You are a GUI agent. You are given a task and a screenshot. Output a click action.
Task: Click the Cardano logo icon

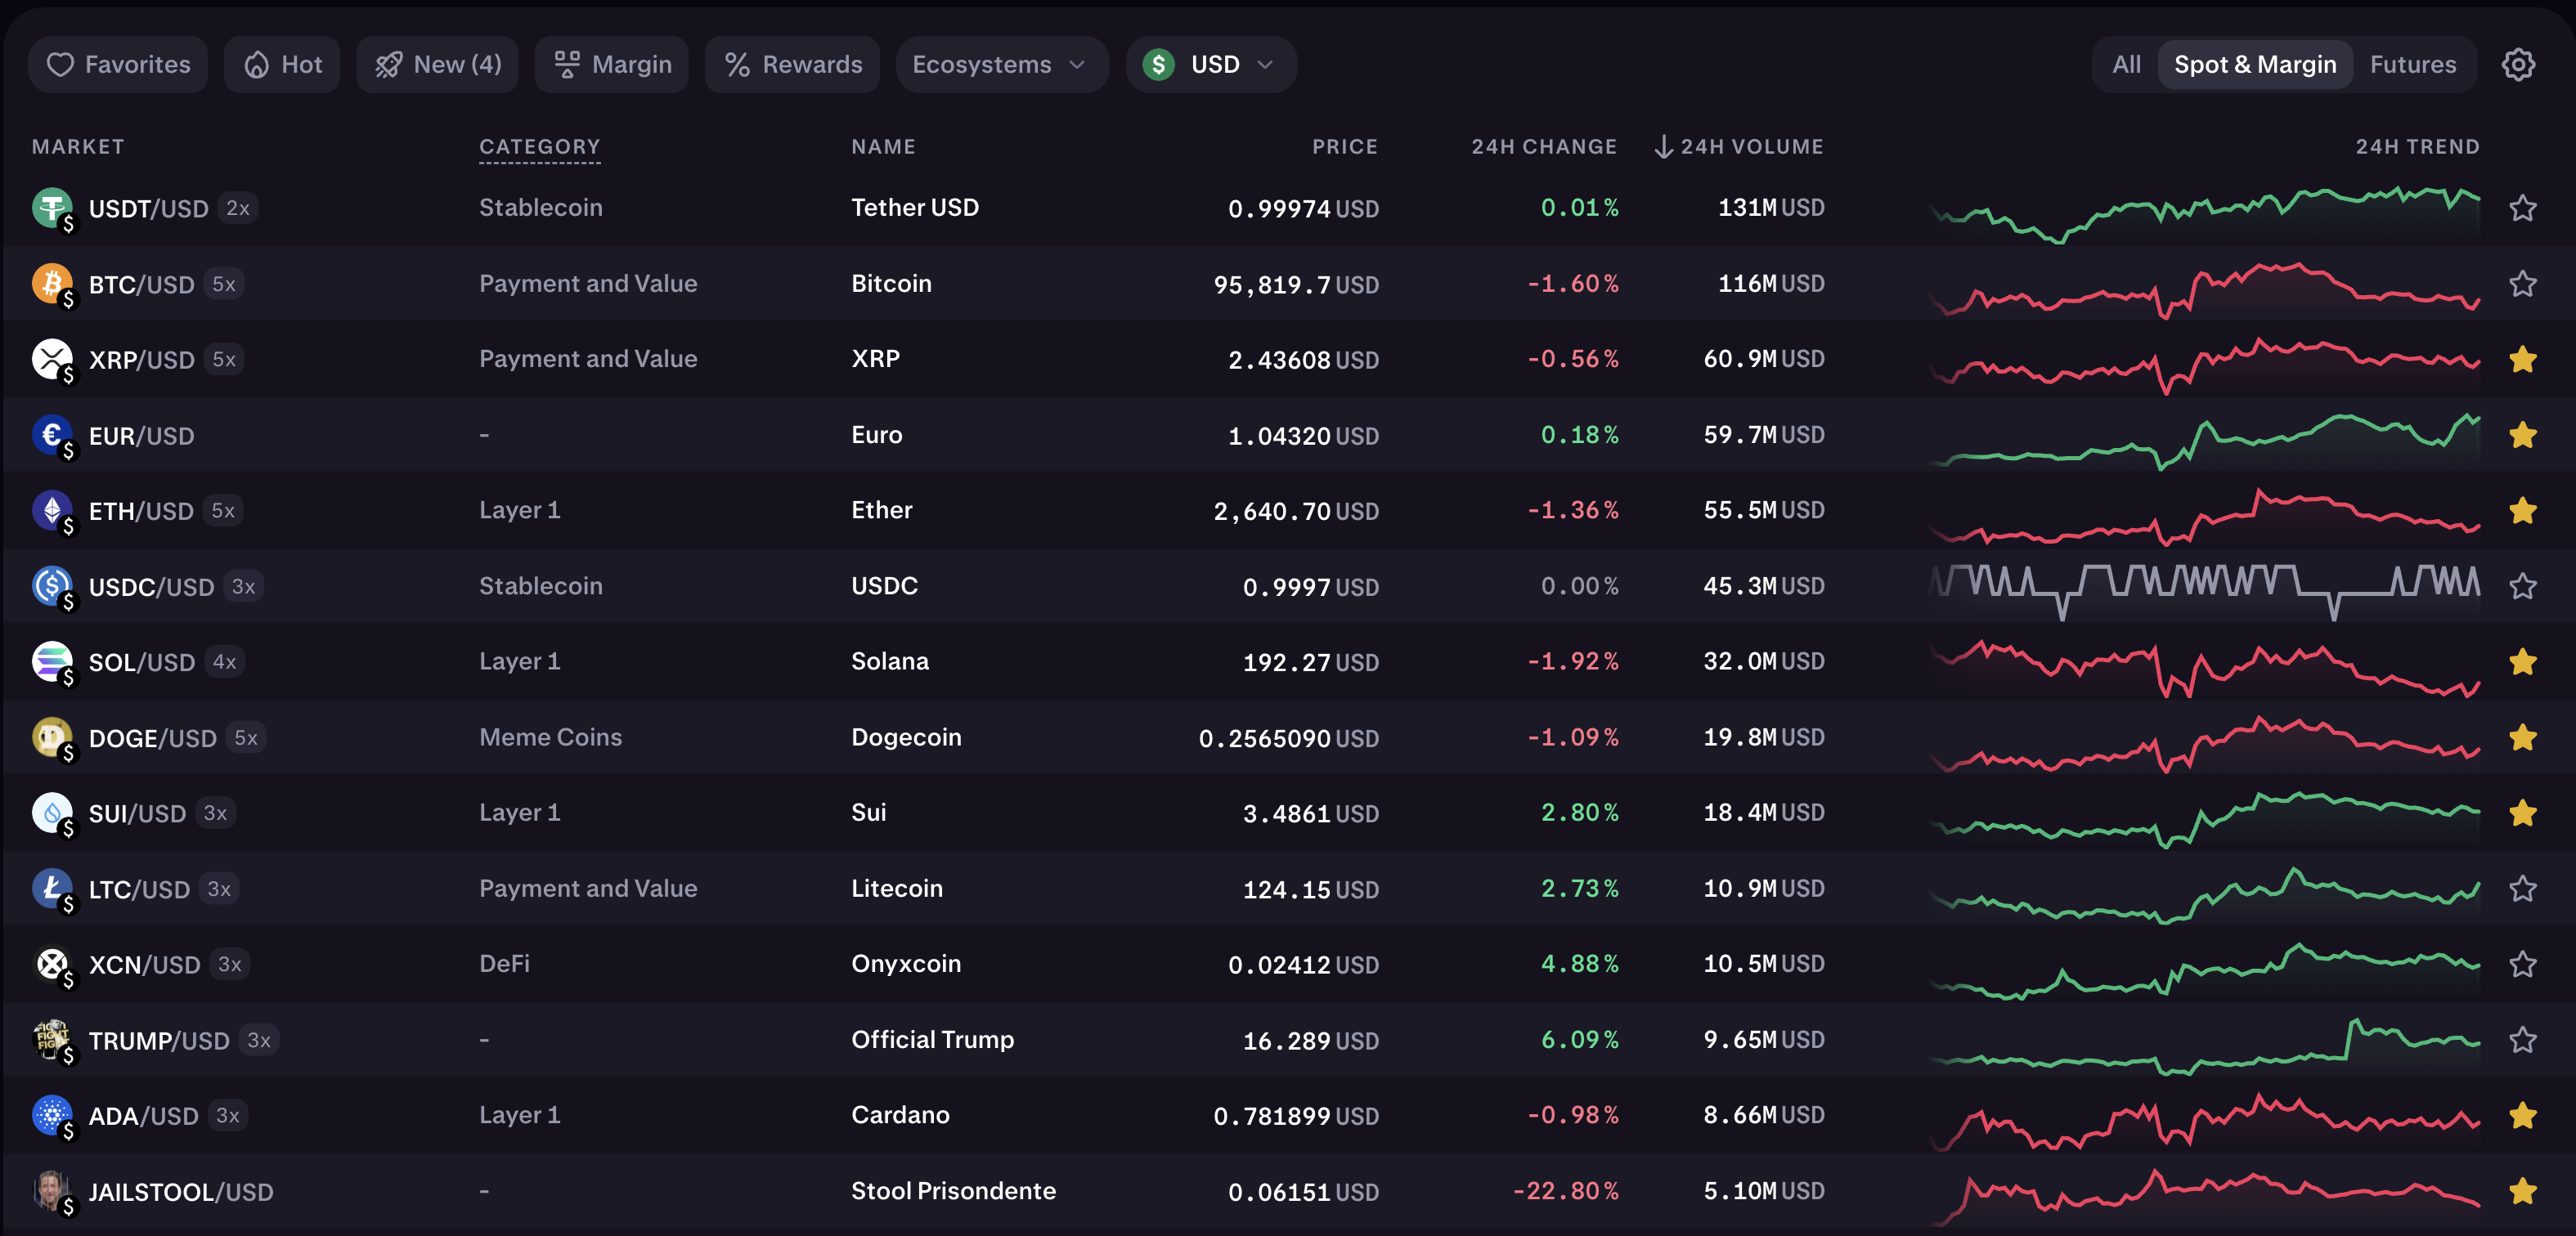pos(52,1115)
